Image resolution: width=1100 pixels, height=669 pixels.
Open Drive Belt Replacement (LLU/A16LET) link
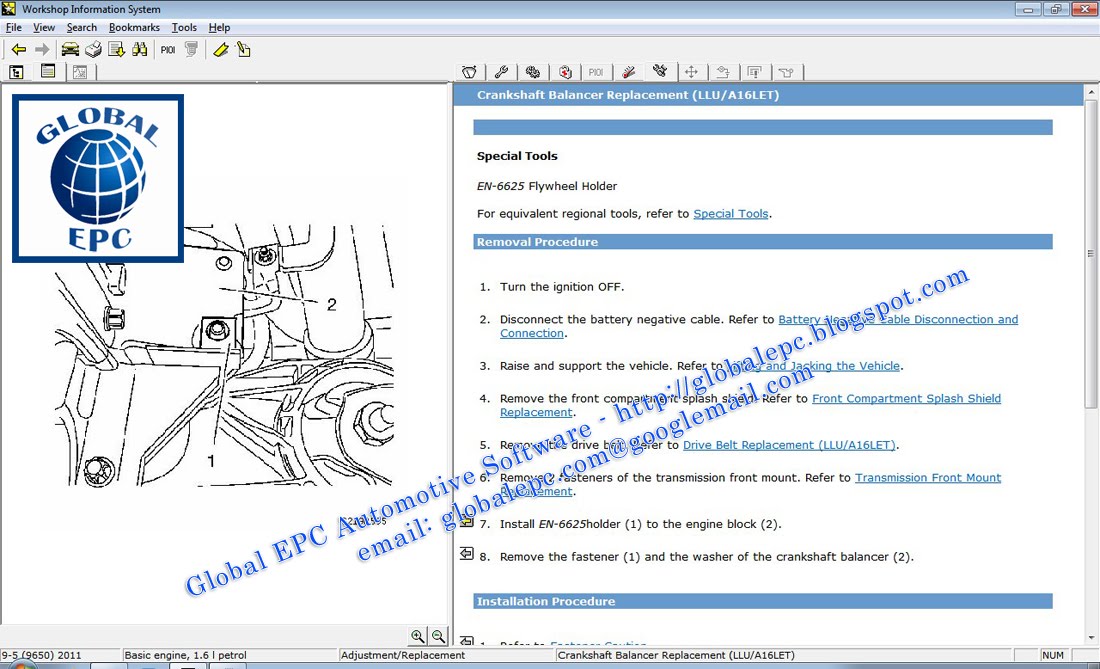[789, 445]
